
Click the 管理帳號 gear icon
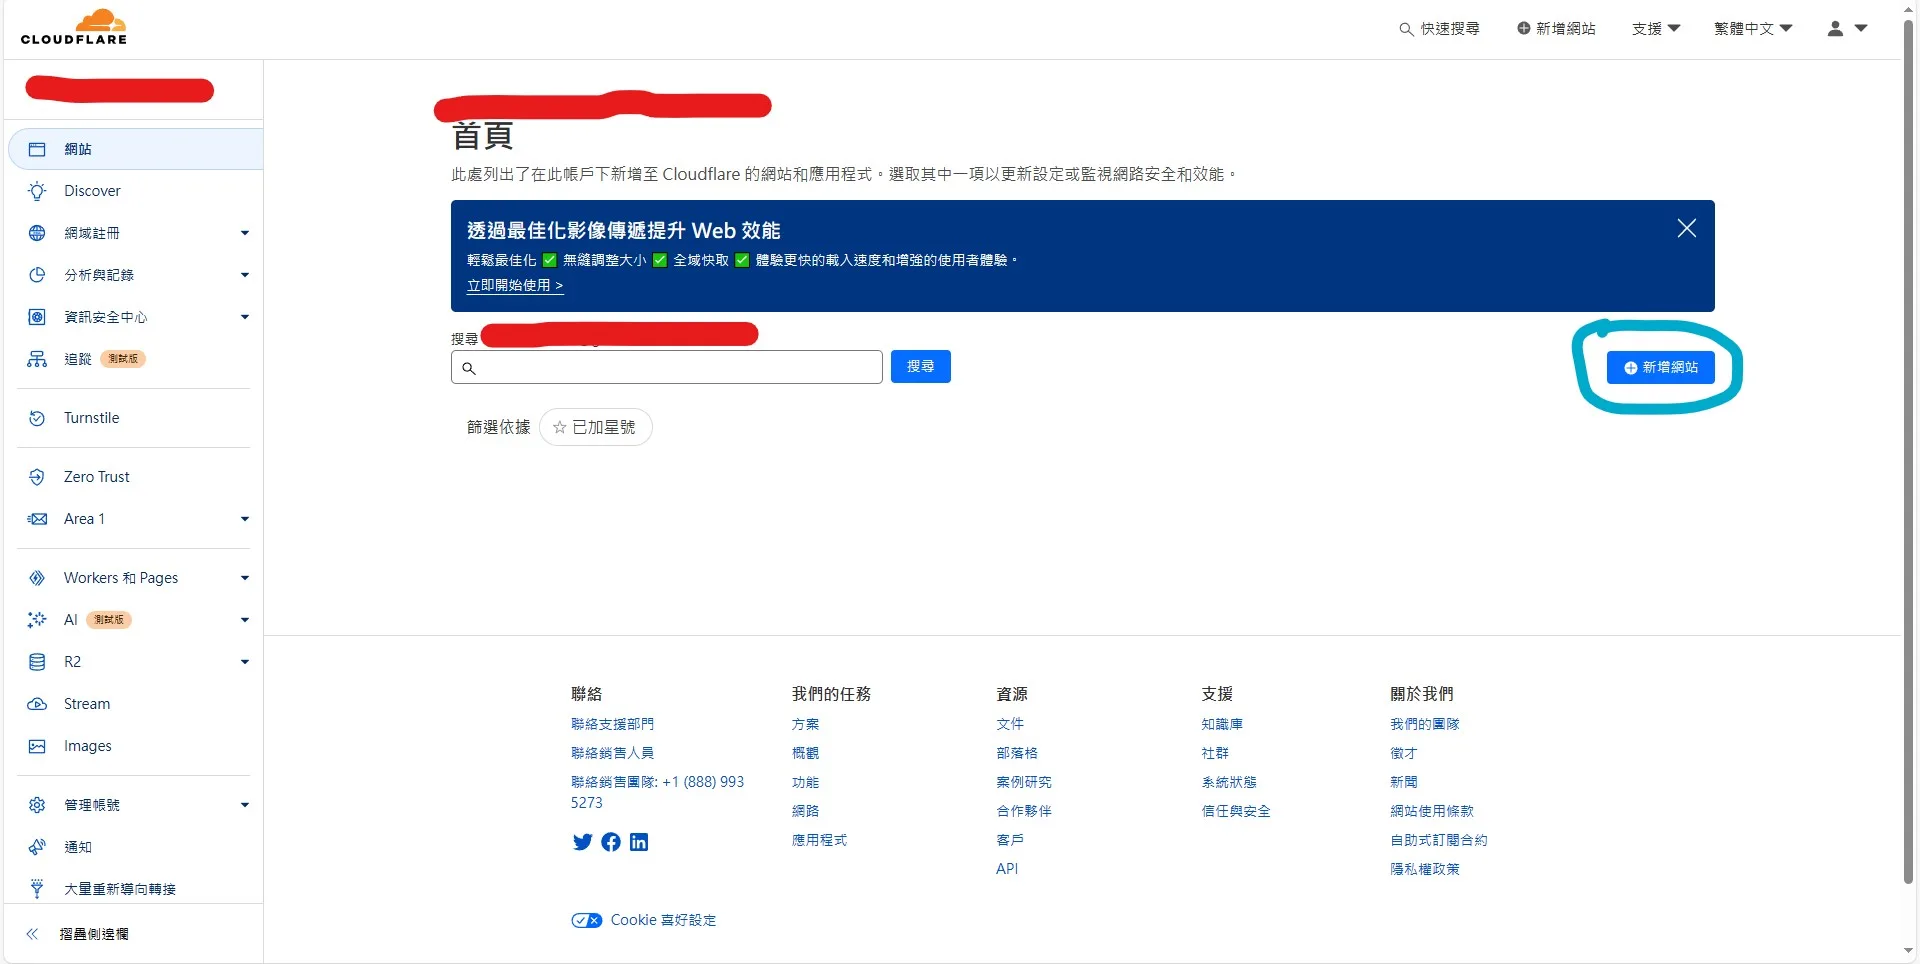click(x=37, y=805)
